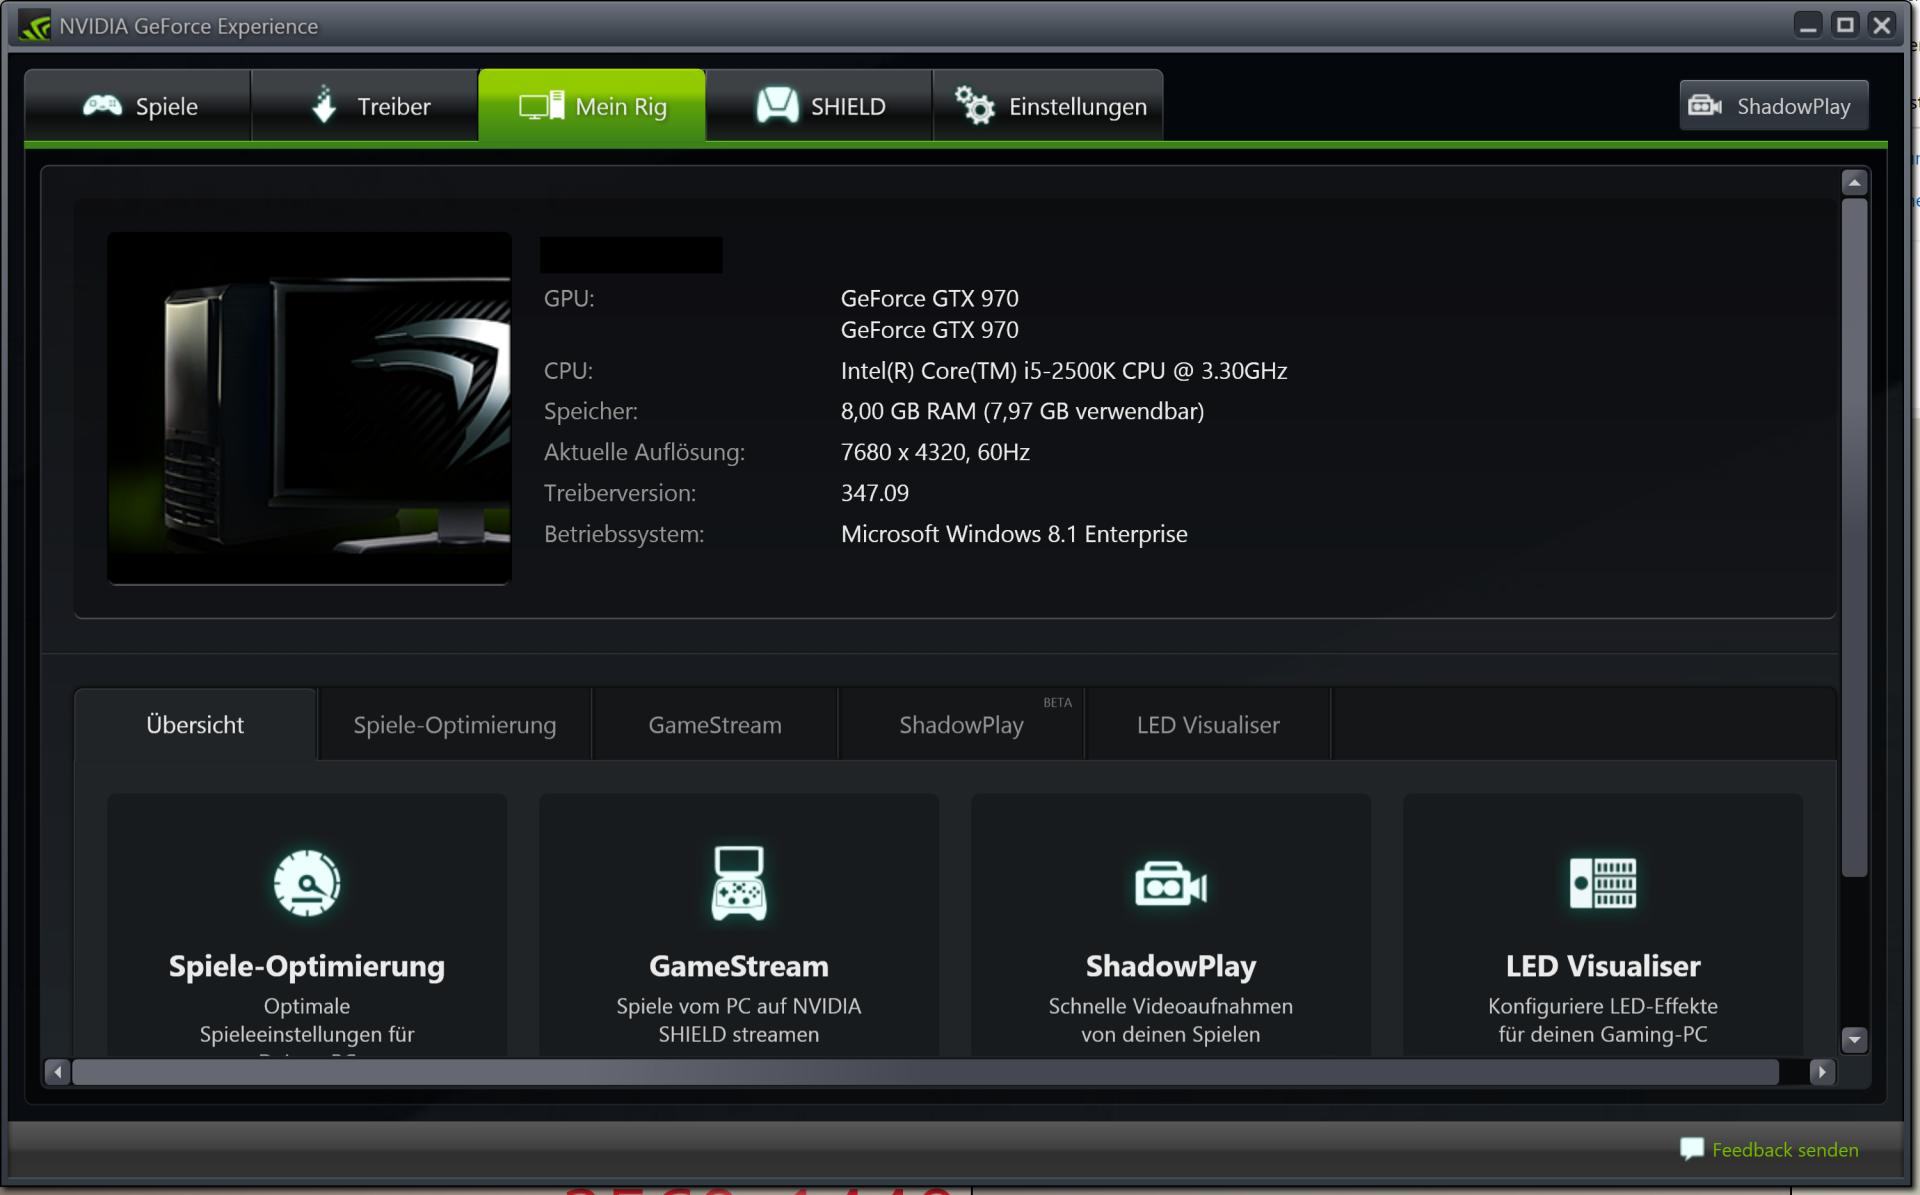Open the Spiele-Optimierung sub-tab
This screenshot has height=1195, width=1920.
coord(455,725)
